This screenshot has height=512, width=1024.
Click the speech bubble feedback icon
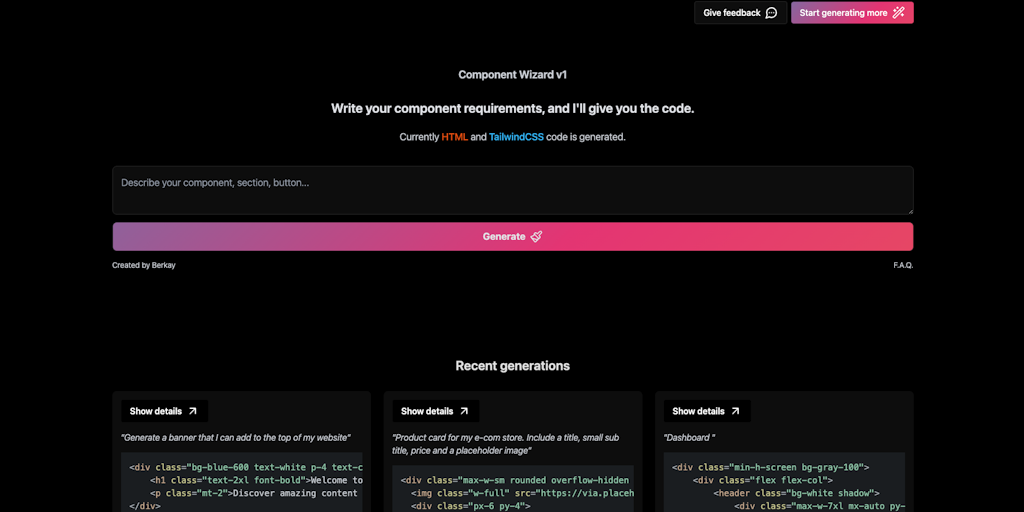(x=771, y=13)
